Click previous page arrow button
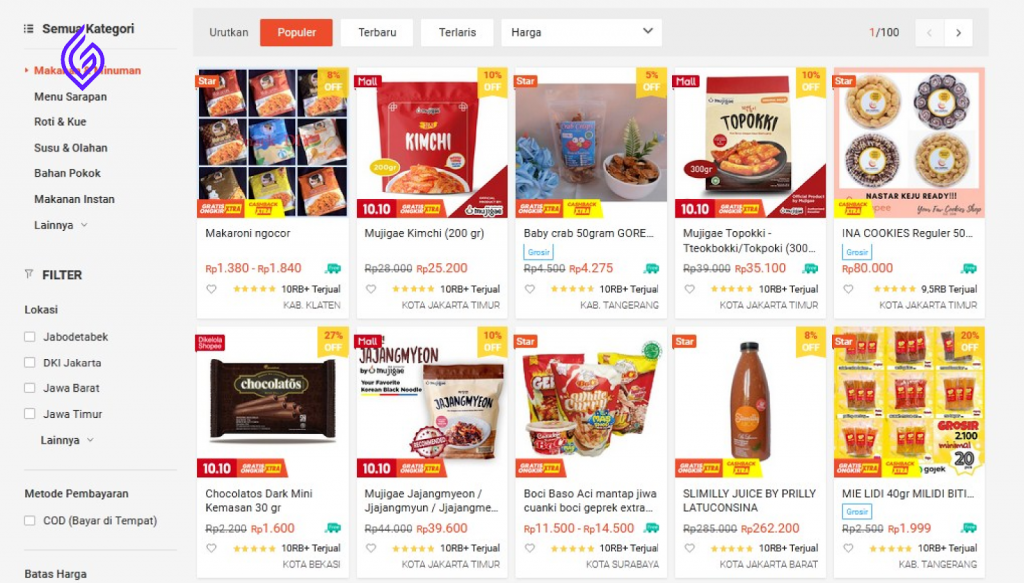The height and width of the screenshot is (583, 1024). tap(929, 33)
